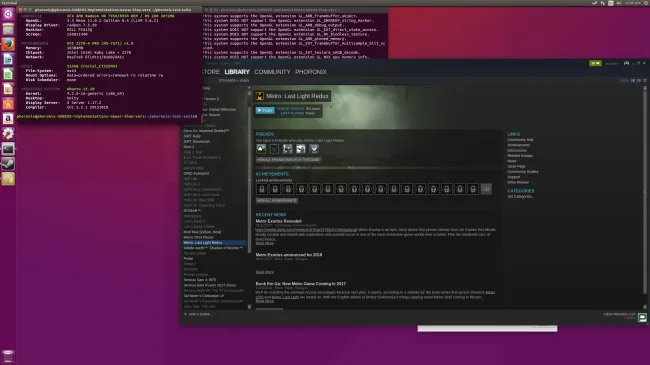
Task: Click Add a Game at bottom left
Action: pos(199,314)
